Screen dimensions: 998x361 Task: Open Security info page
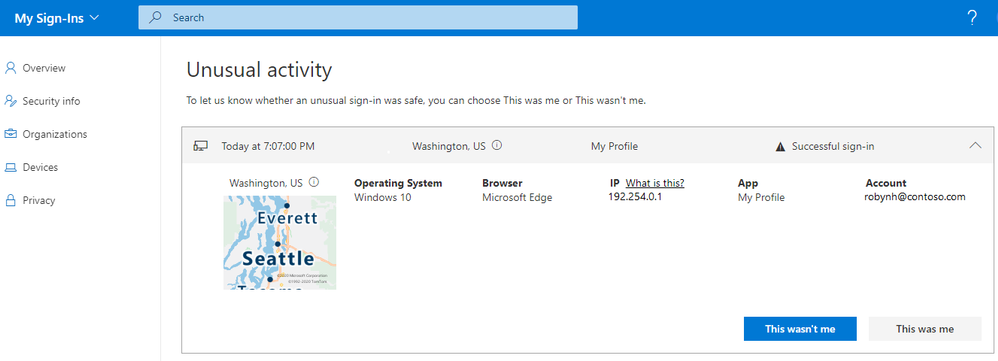[52, 101]
